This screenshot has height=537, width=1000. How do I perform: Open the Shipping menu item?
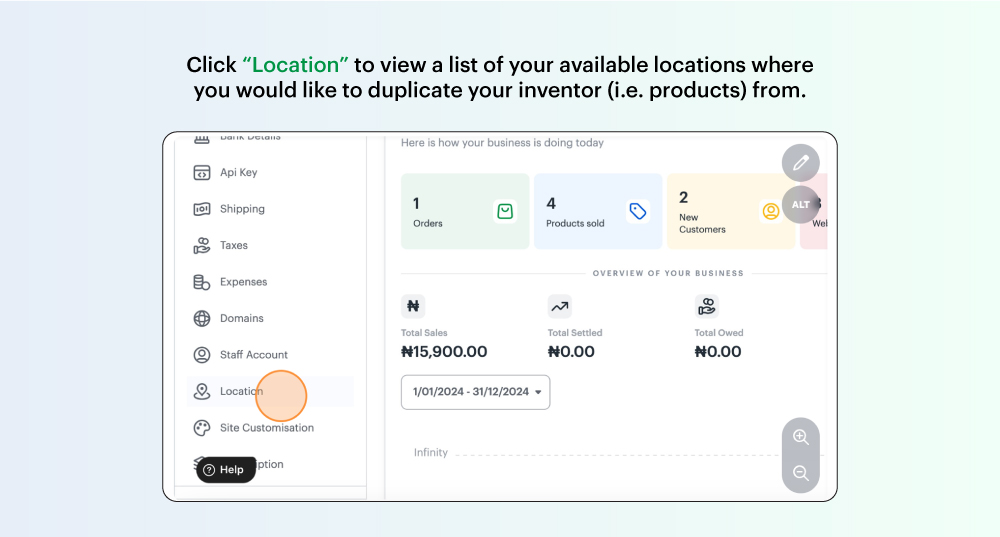click(x=242, y=209)
